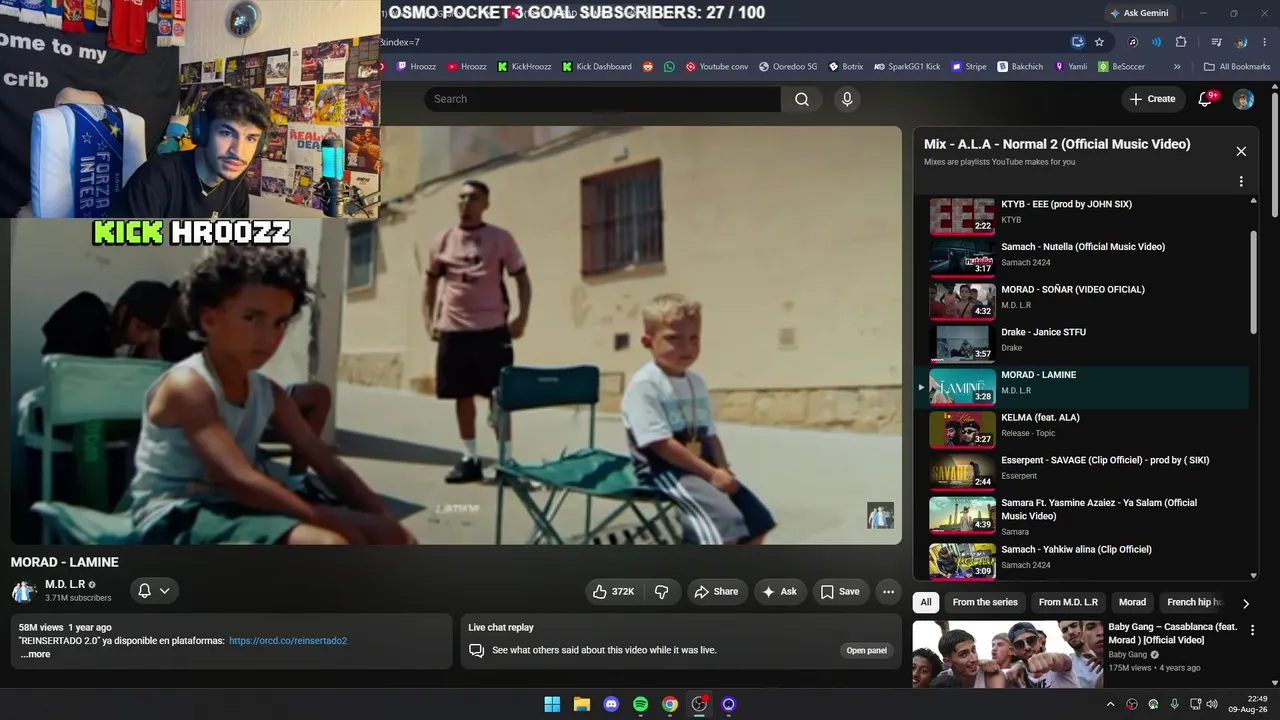Play Drake - Janice STFU from mix
The width and height of the screenshot is (1280, 720).
point(1084,344)
